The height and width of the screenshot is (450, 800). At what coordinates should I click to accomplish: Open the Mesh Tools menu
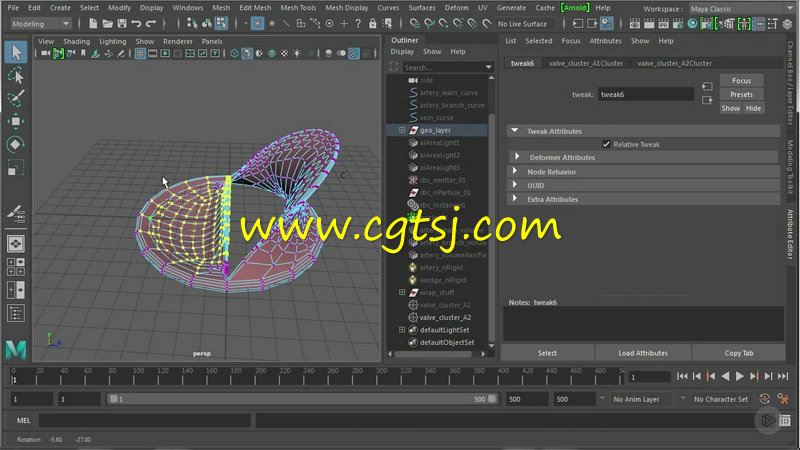point(298,8)
